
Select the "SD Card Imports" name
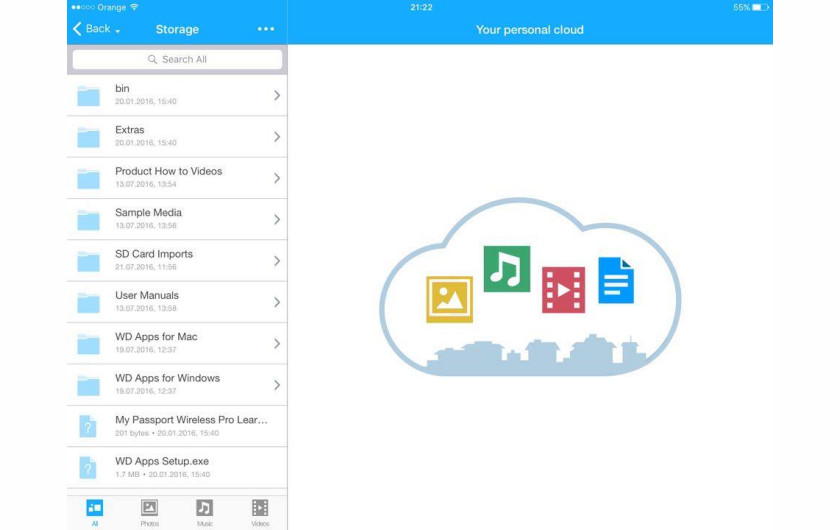(x=154, y=253)
